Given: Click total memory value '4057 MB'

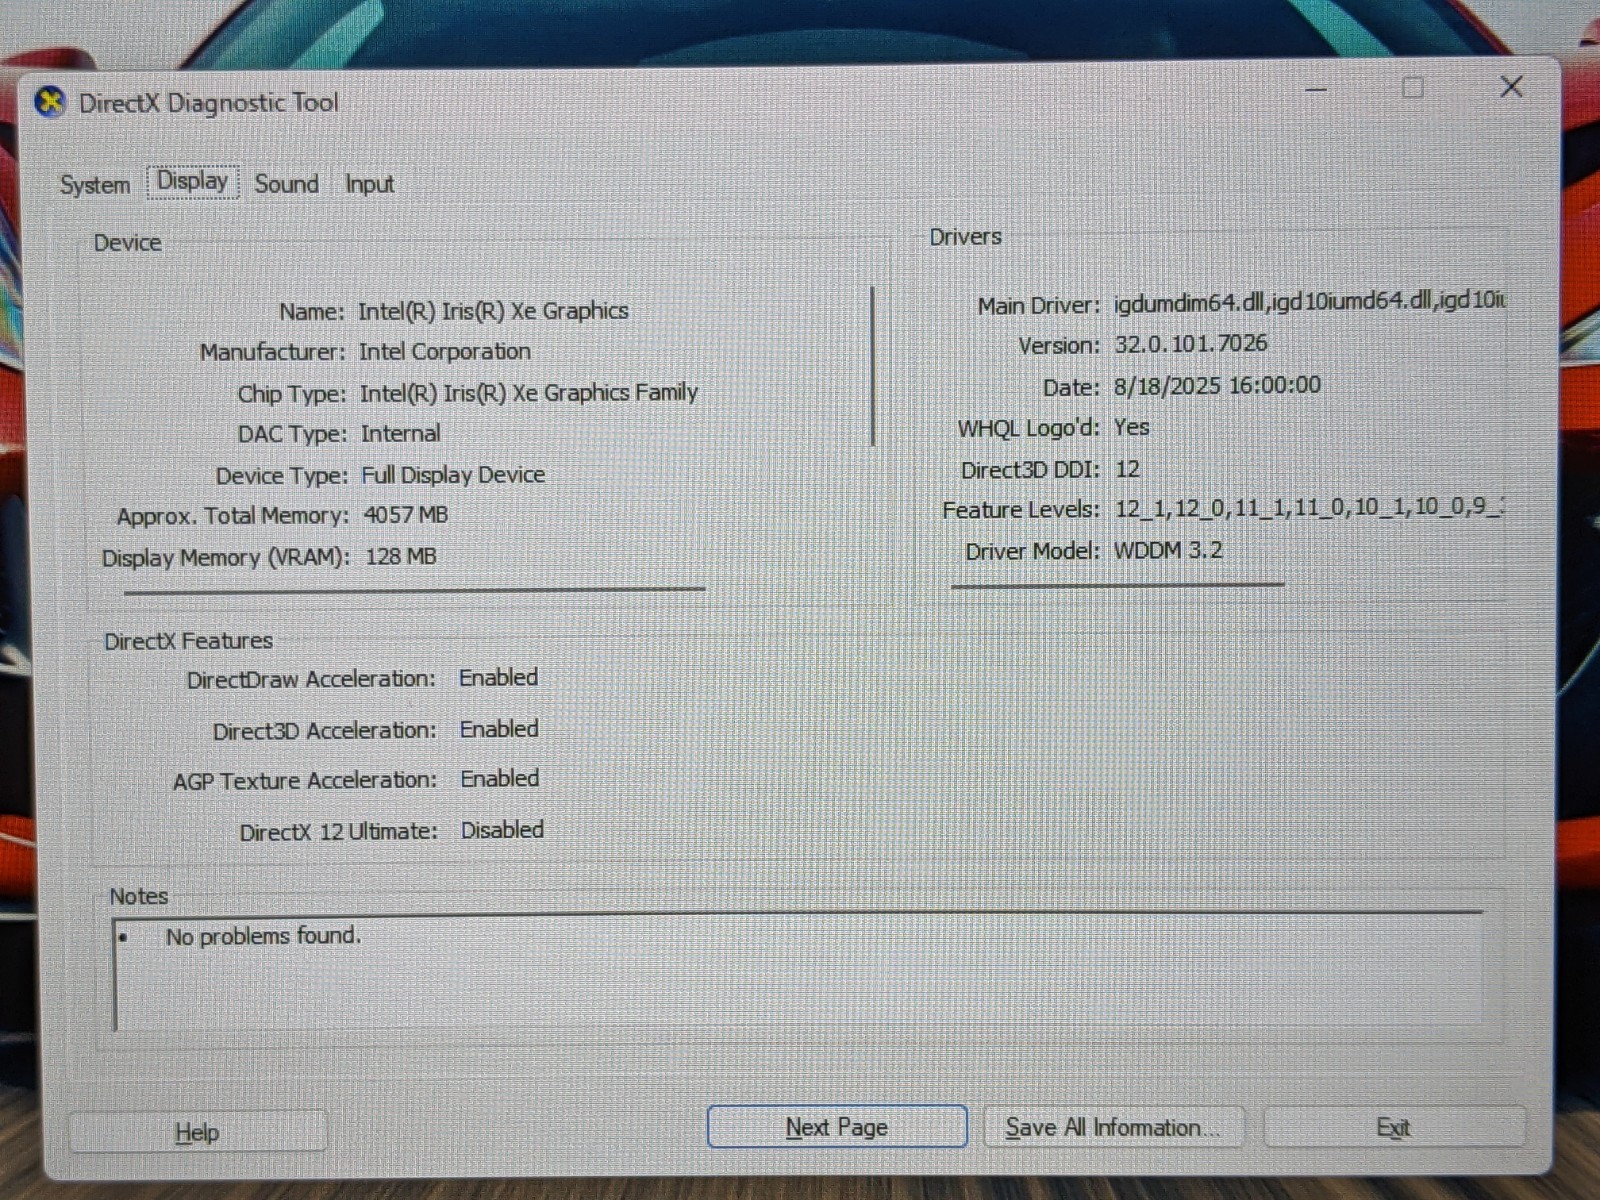Looking at the screenshot, I should tap(406, 515).
